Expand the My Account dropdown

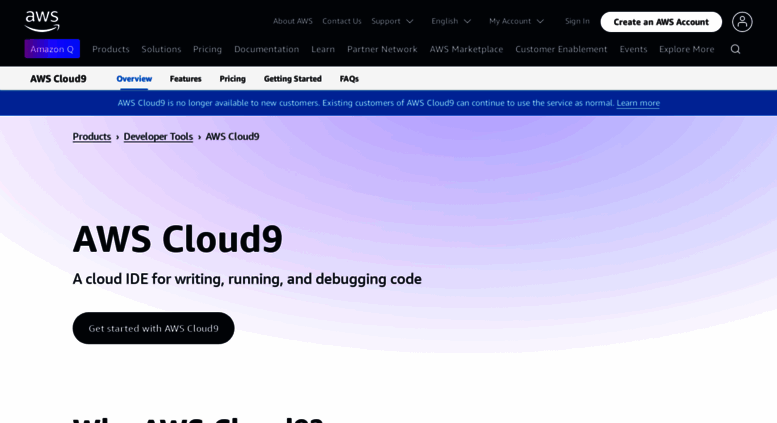516,21
